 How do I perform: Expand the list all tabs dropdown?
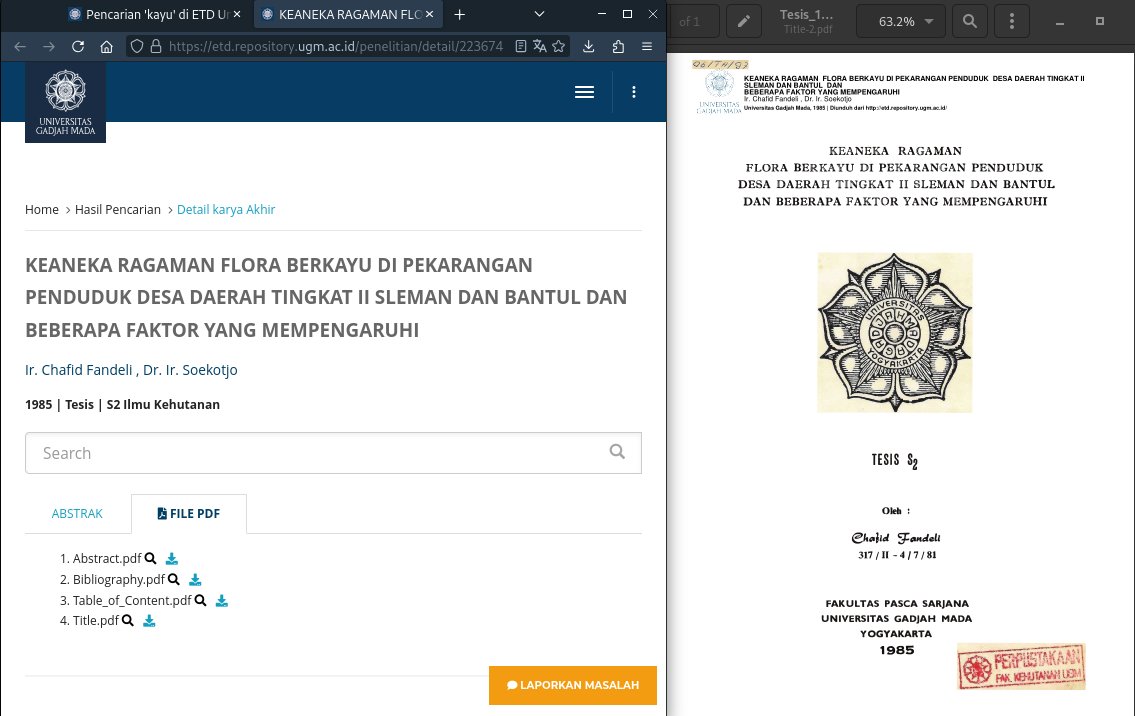coord(539,14)
